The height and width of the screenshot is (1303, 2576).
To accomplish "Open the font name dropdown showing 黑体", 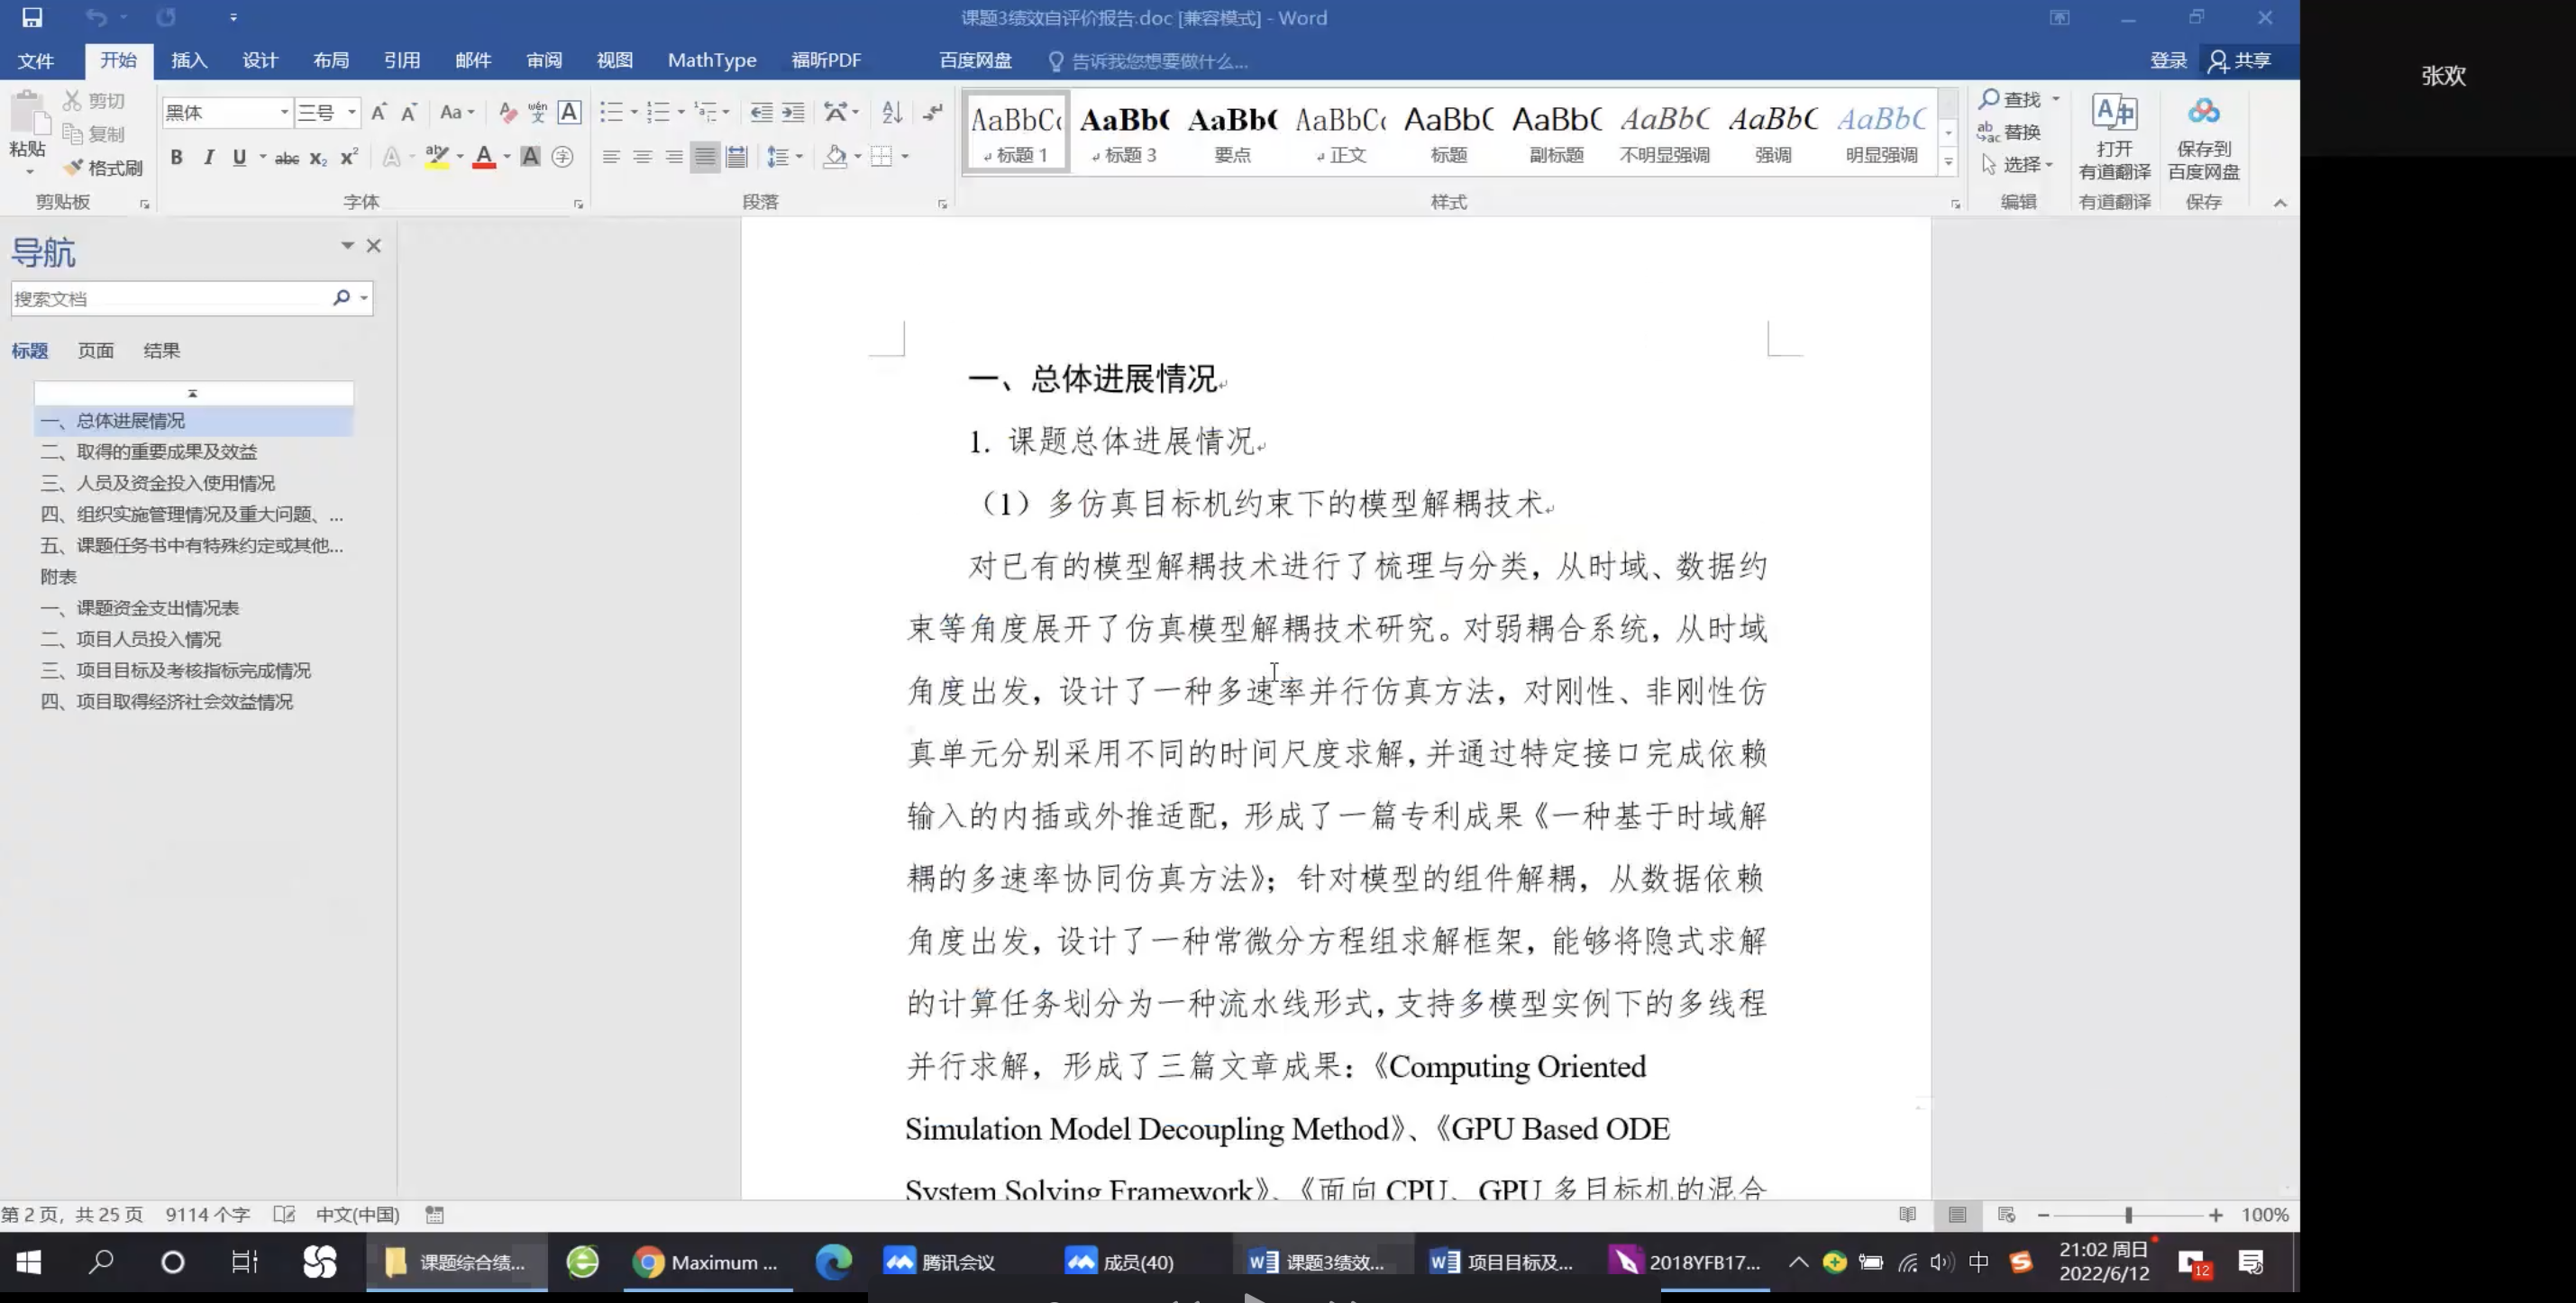I will point(284,112).
